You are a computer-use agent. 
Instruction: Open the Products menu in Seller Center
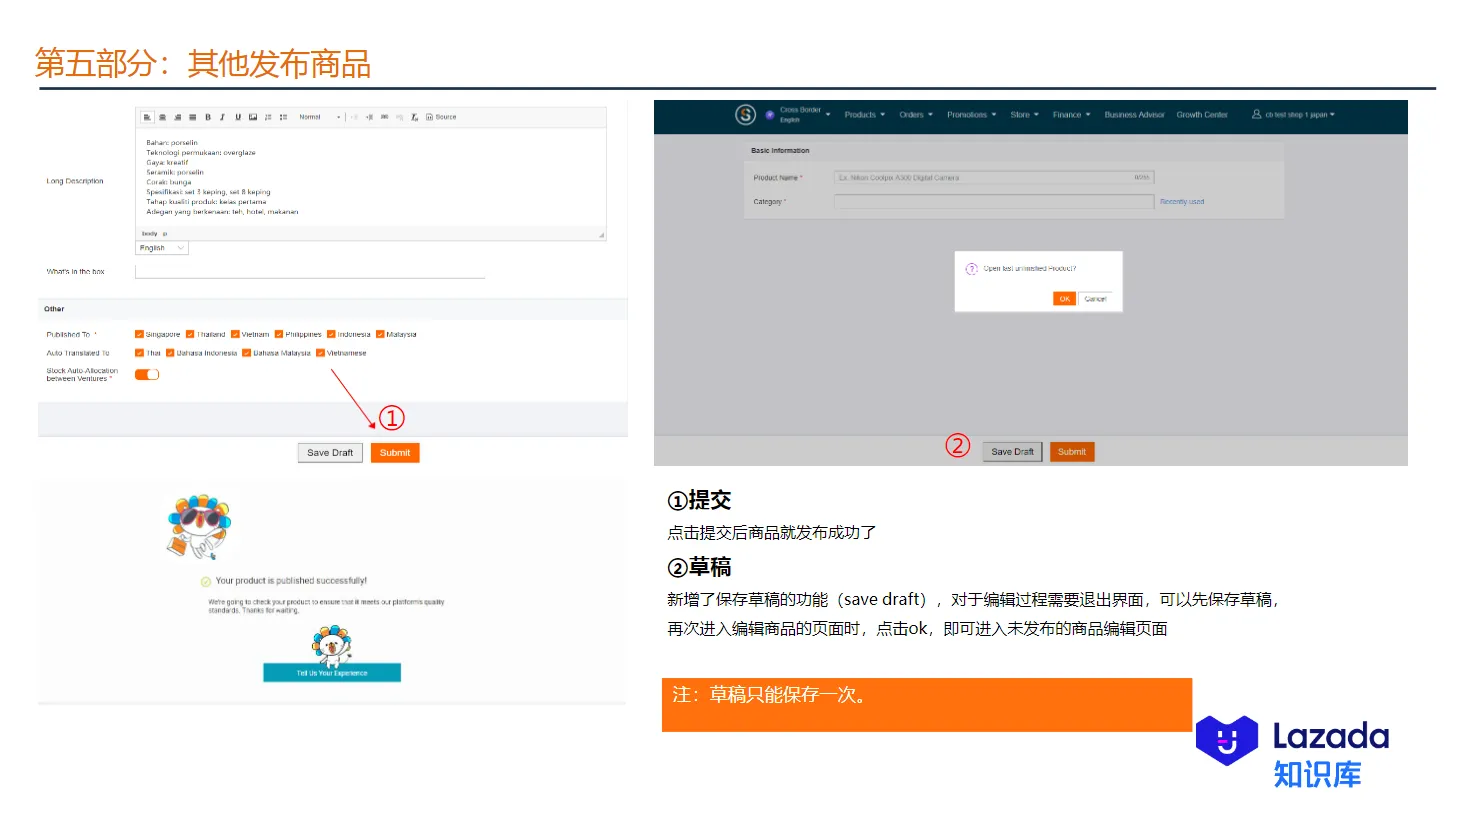(x=863, y=114)
